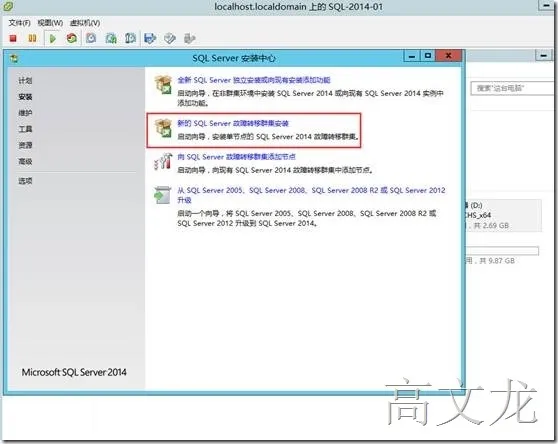
Task: Click the new standalone installation box icon
Action: click(x=163, y=84)
